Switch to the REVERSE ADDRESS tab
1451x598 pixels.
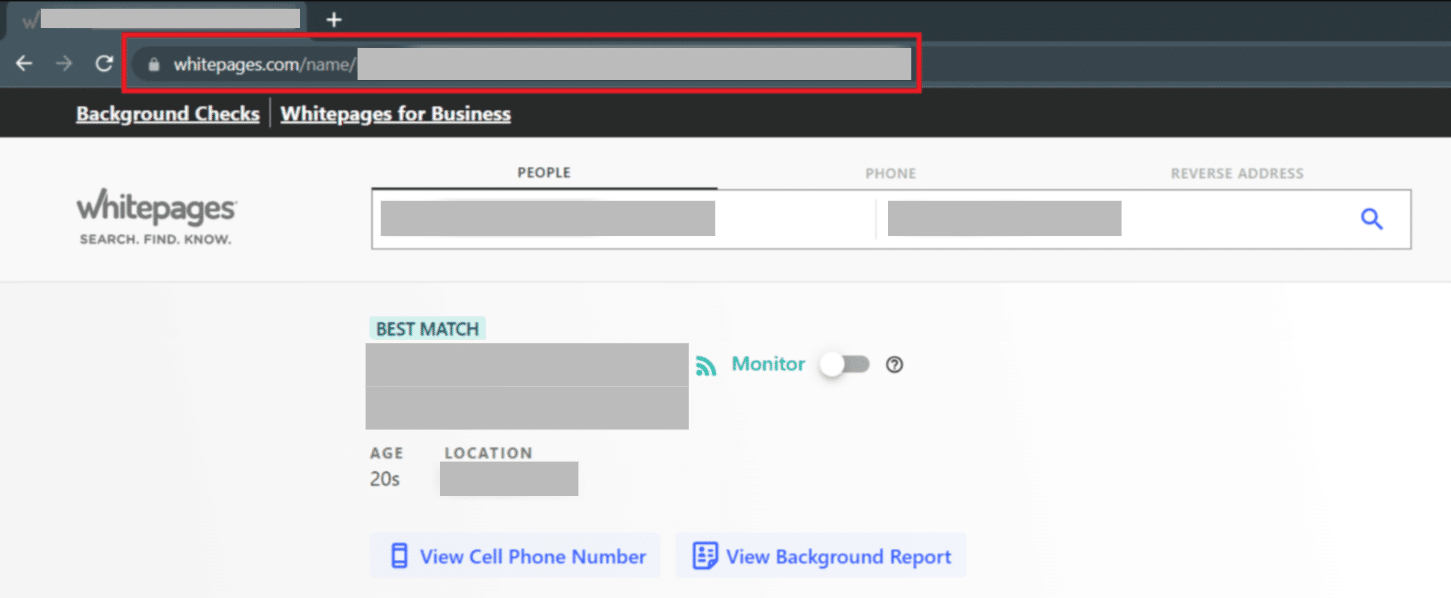(1237, 174)
